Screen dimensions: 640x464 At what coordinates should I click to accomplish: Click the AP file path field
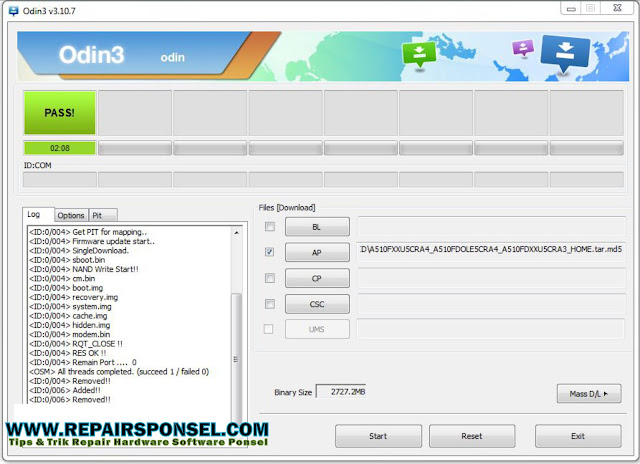pyautogui.click(x=491, y=250)
